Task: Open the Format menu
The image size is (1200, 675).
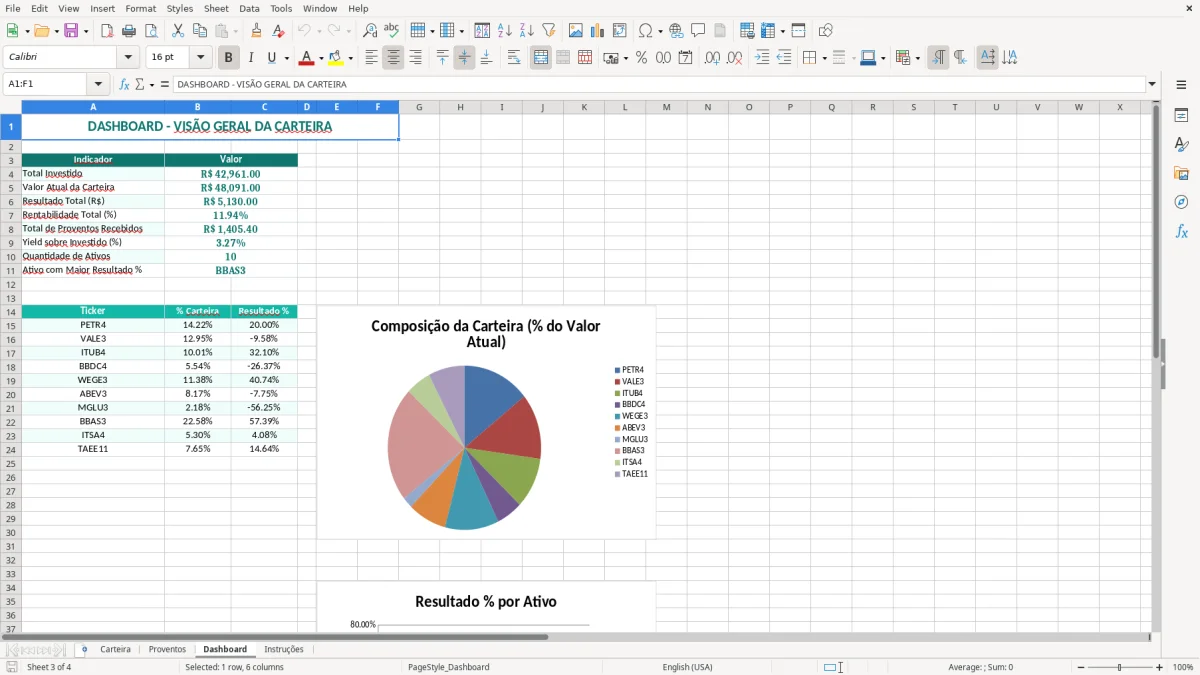Action: (140, 8)
